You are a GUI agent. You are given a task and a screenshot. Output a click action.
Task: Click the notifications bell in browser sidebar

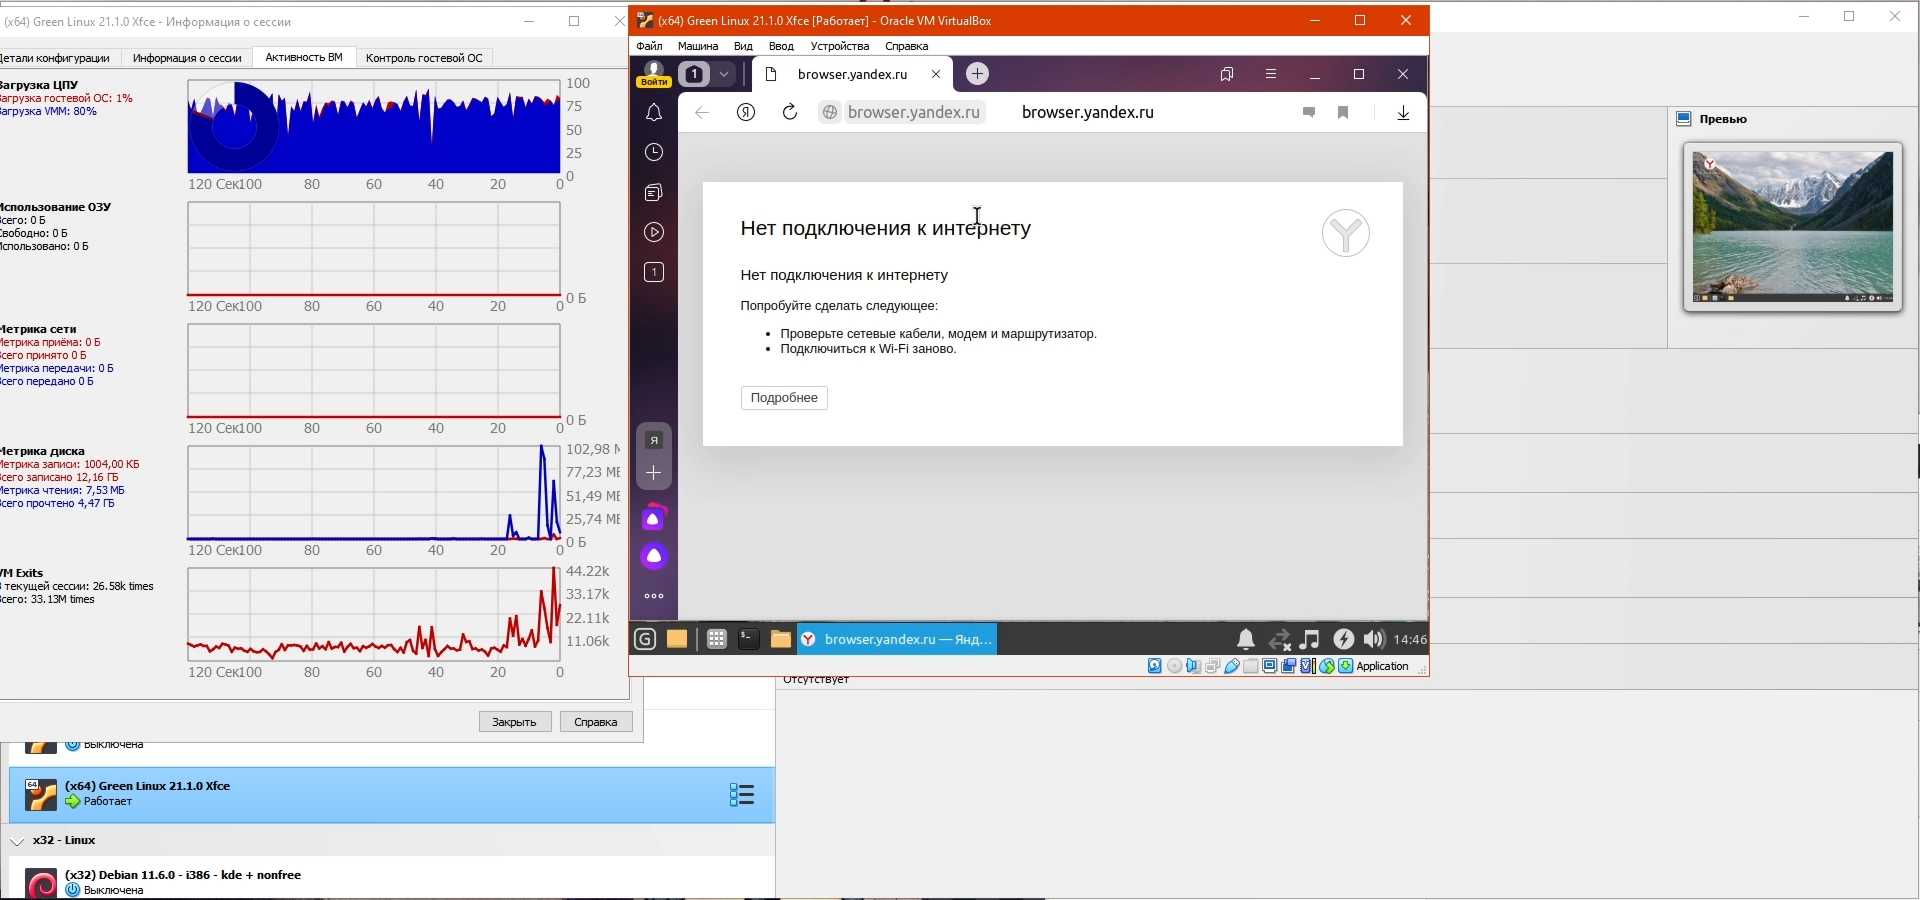[x=654, y=113]
